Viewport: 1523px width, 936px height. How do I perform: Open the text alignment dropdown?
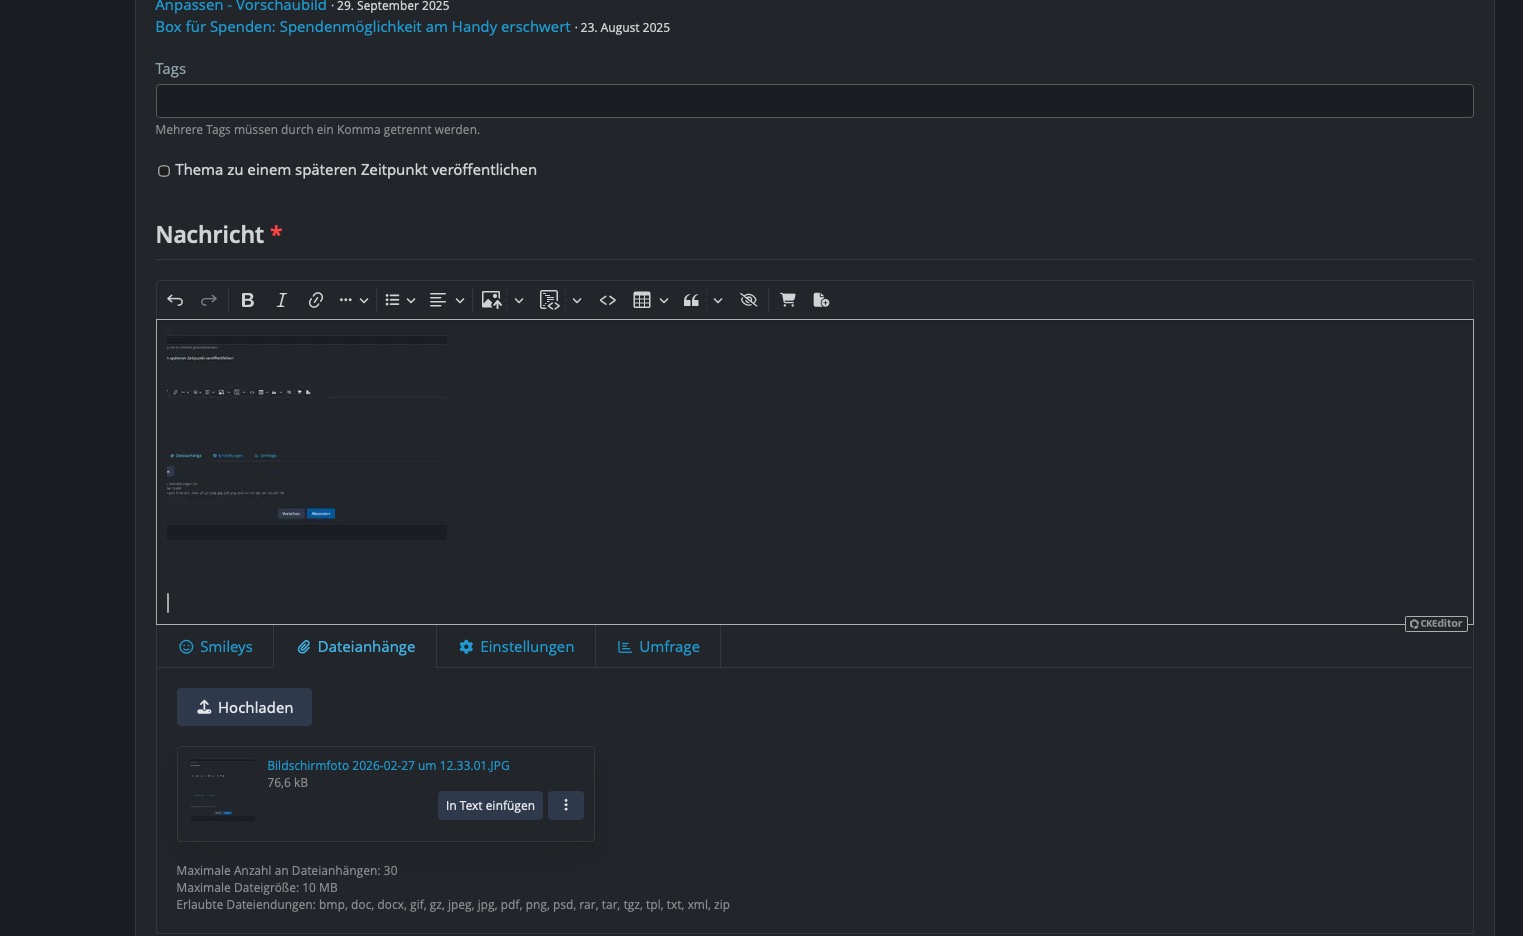pyautogui.click(x=460, y=300)
